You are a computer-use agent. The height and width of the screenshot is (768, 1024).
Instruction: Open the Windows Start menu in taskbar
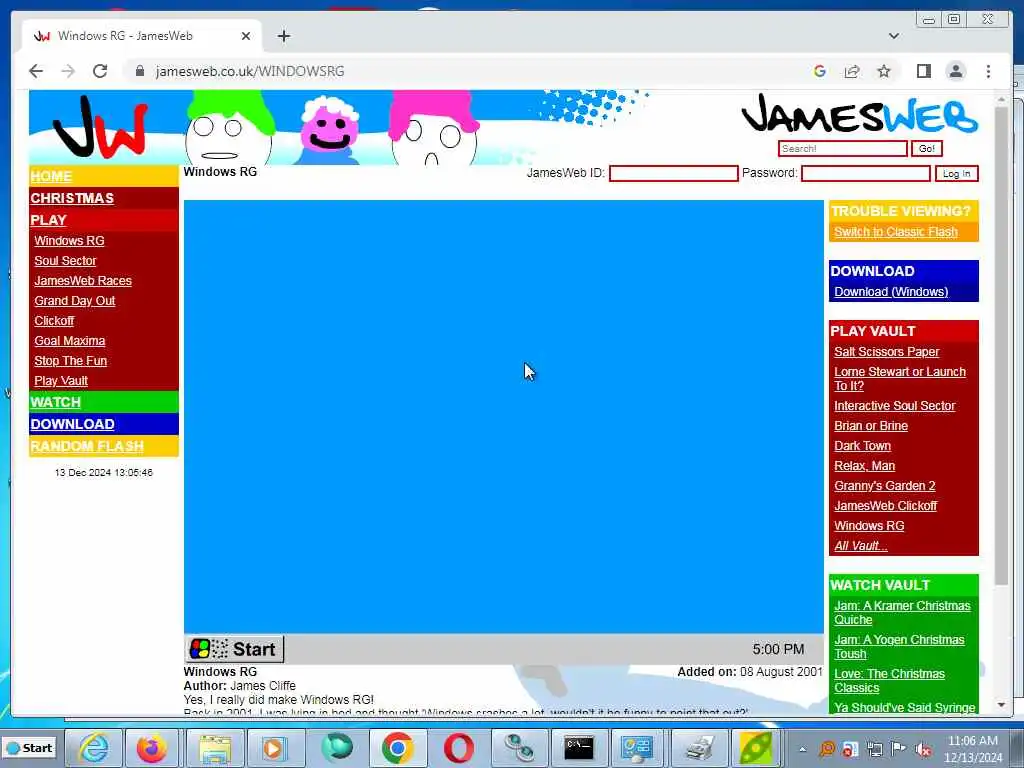(x=29, y=748)
